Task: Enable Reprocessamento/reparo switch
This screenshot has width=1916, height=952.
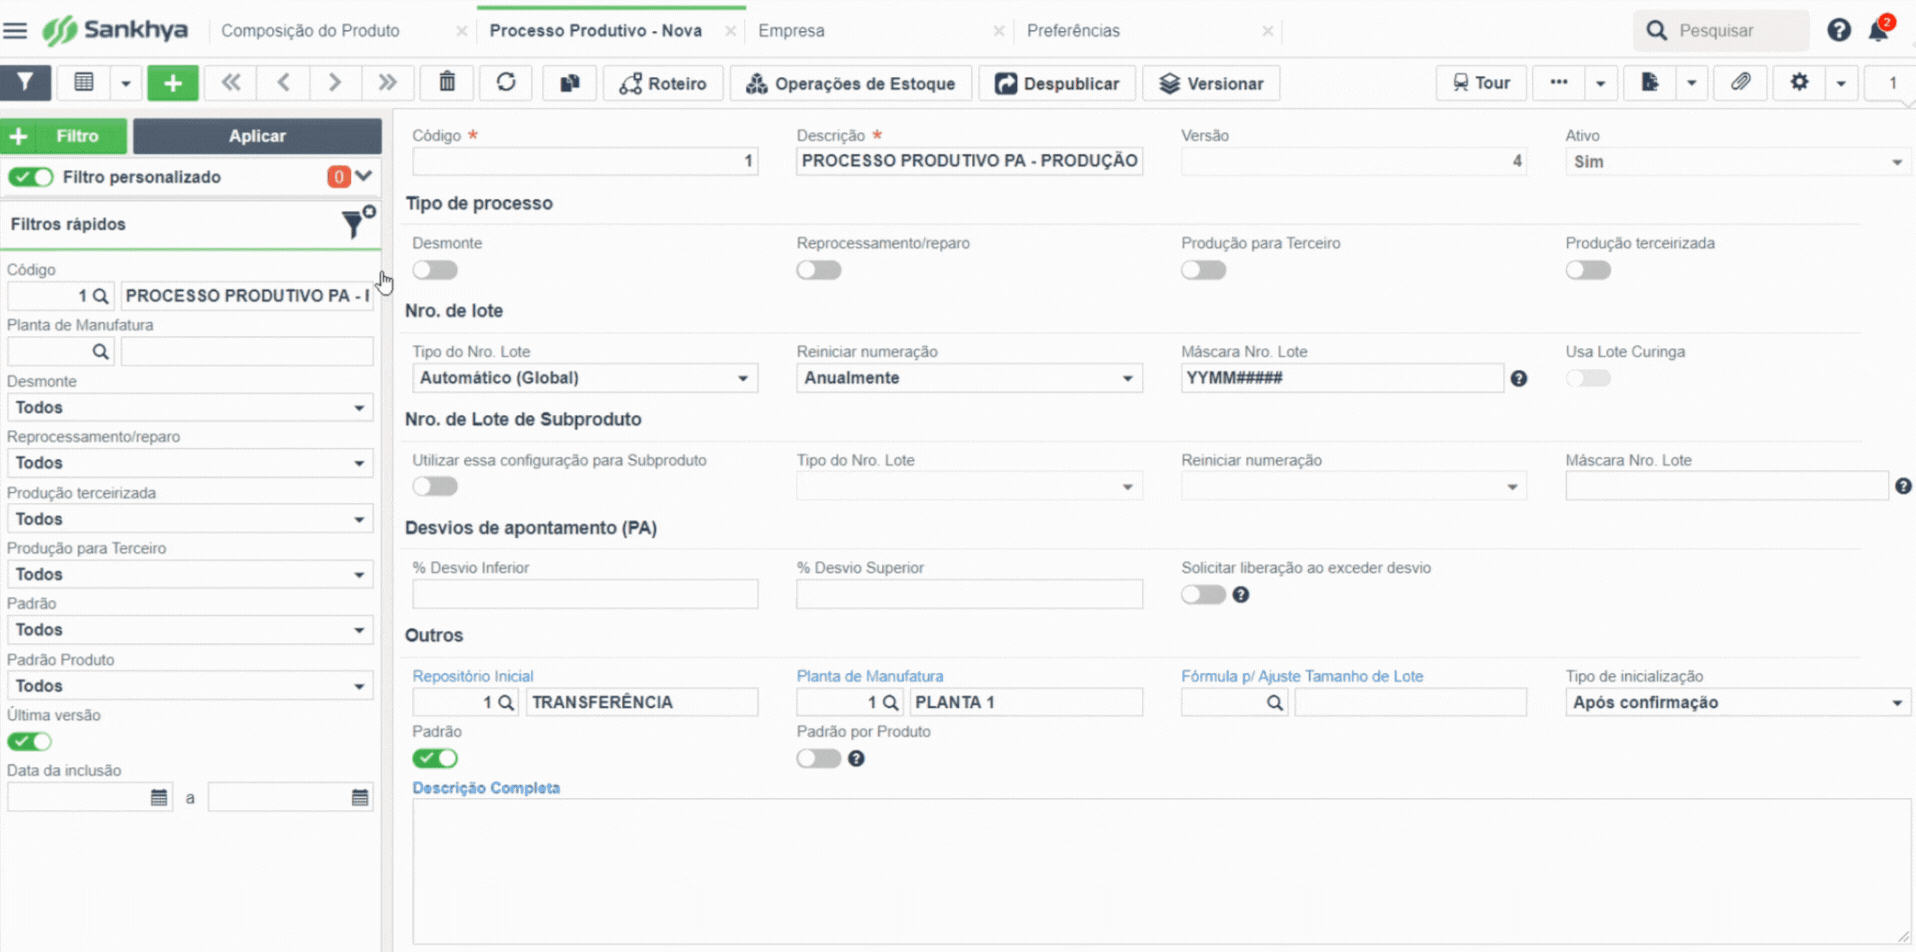Action: click(x=819, y=270)
